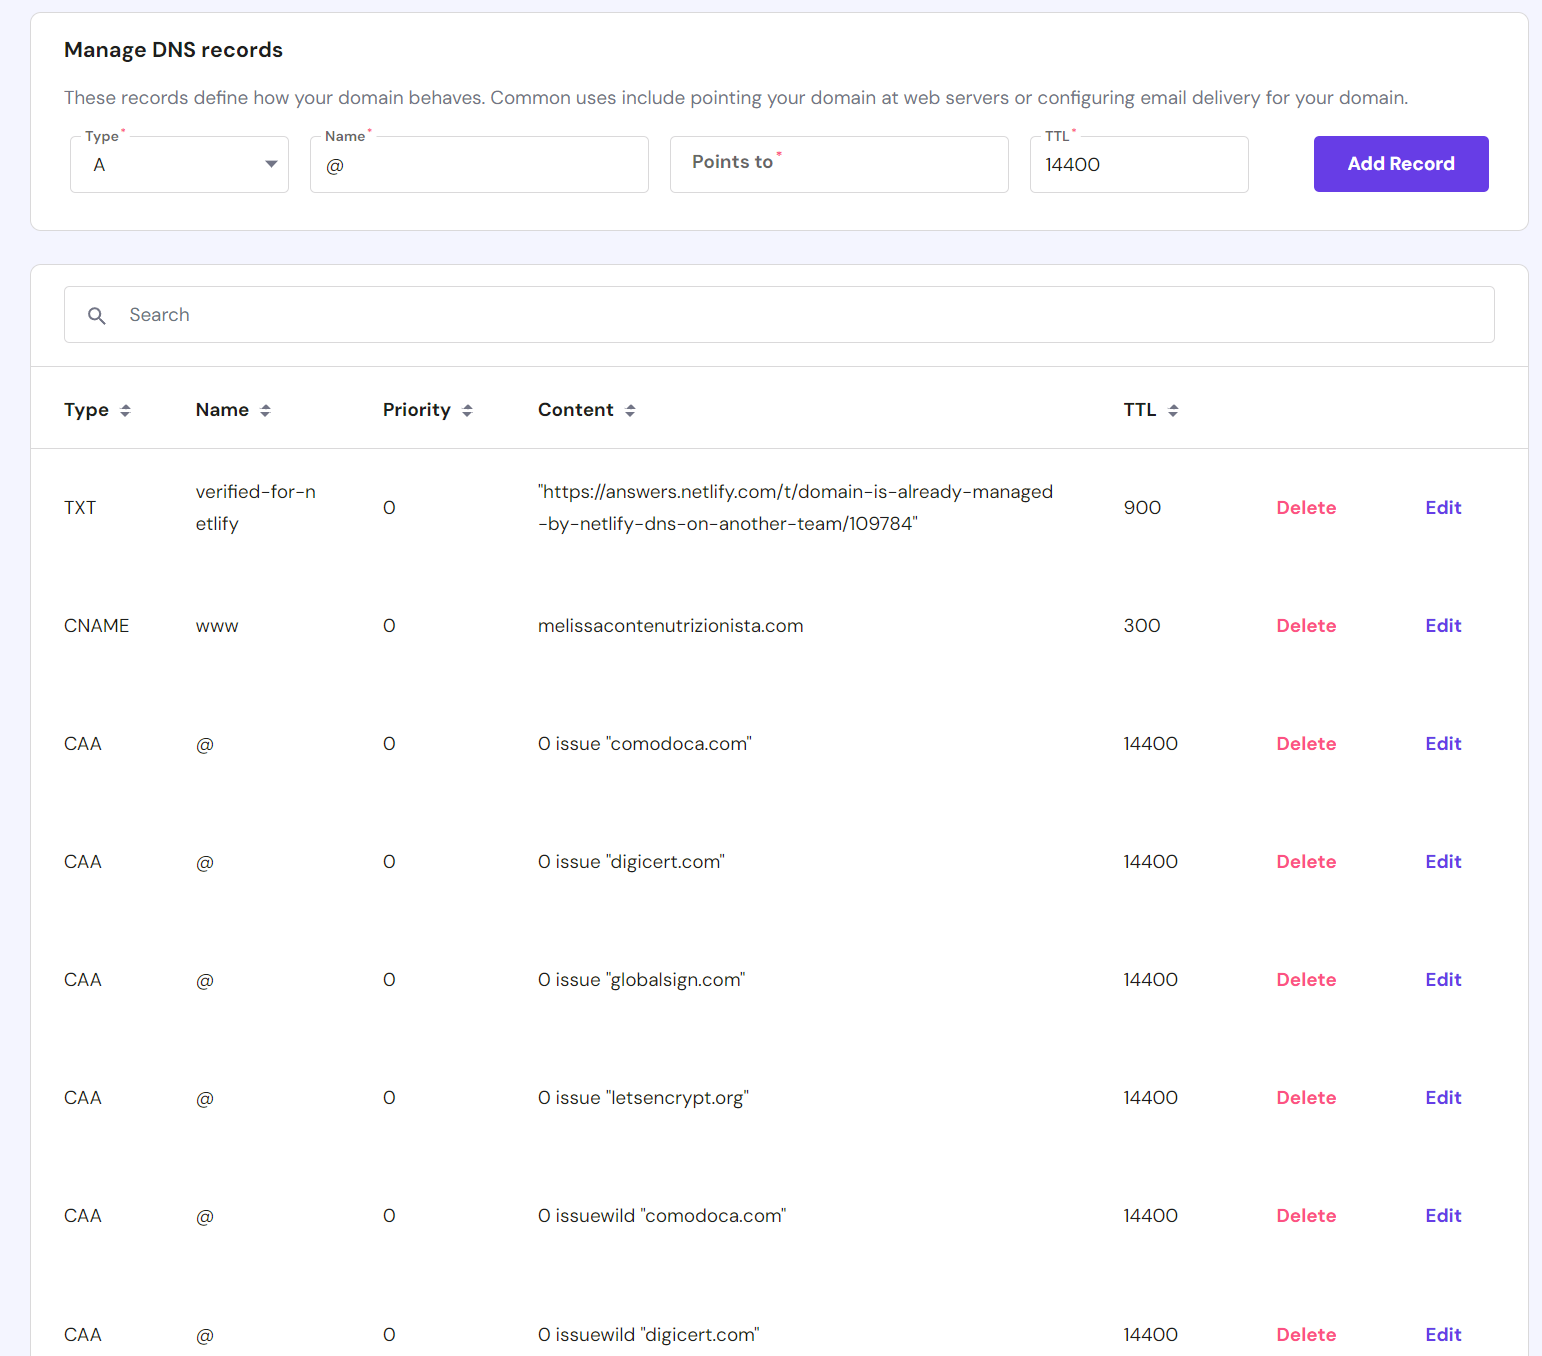The image size is (1542, 1356).
Task: Delete the verified-for-netlify TXT record
Action: 1306,508
